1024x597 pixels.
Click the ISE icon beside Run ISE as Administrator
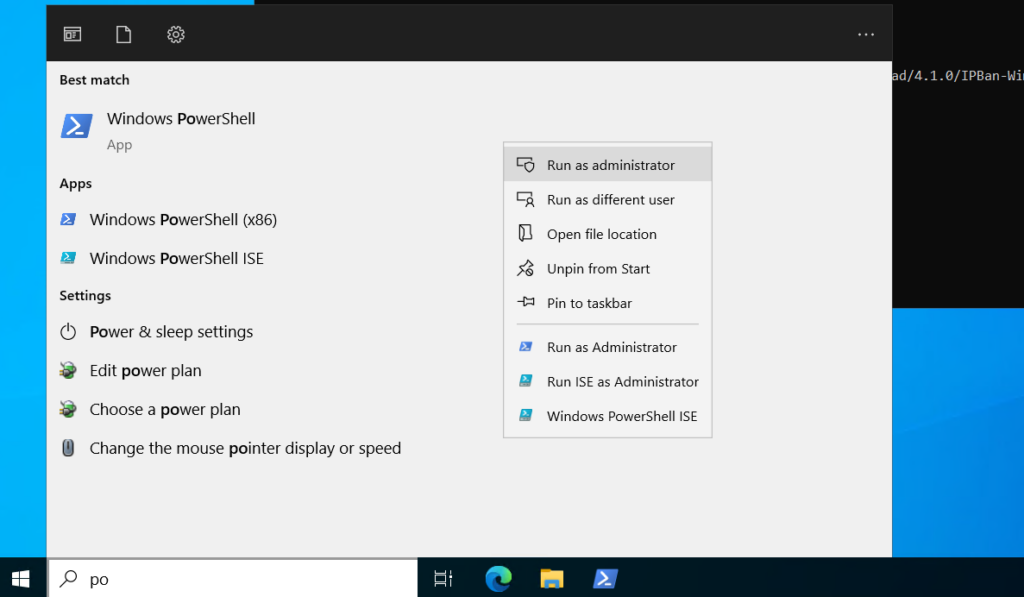[x=526, y=381]
